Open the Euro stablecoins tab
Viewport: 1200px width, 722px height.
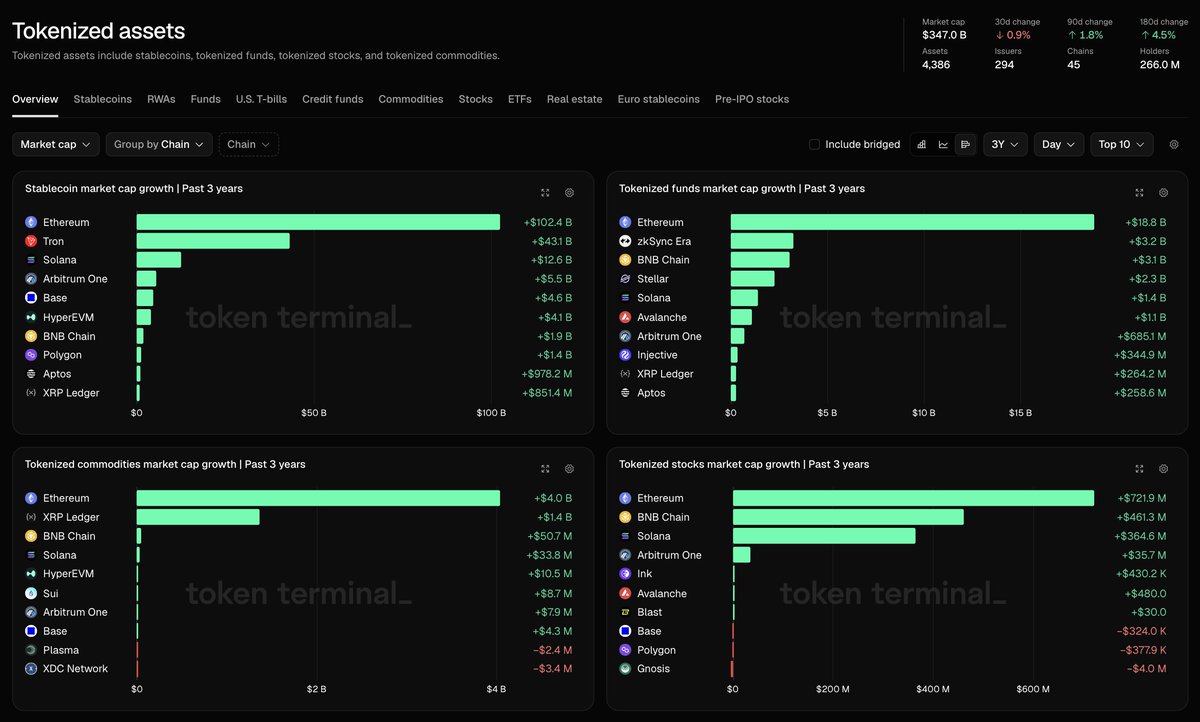[x=659, y=99]
